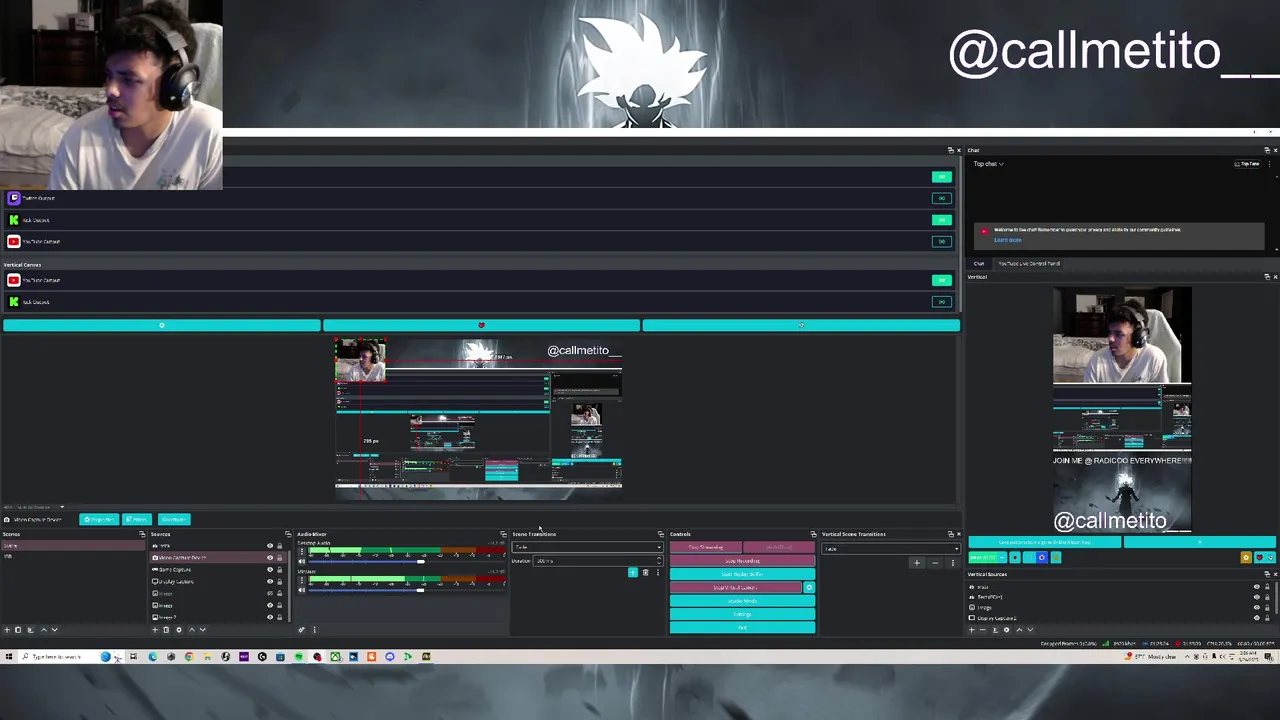Add a source in Vertical Sources toolbar
Screen dimensions: 1280x720
[x=972, y=630]
